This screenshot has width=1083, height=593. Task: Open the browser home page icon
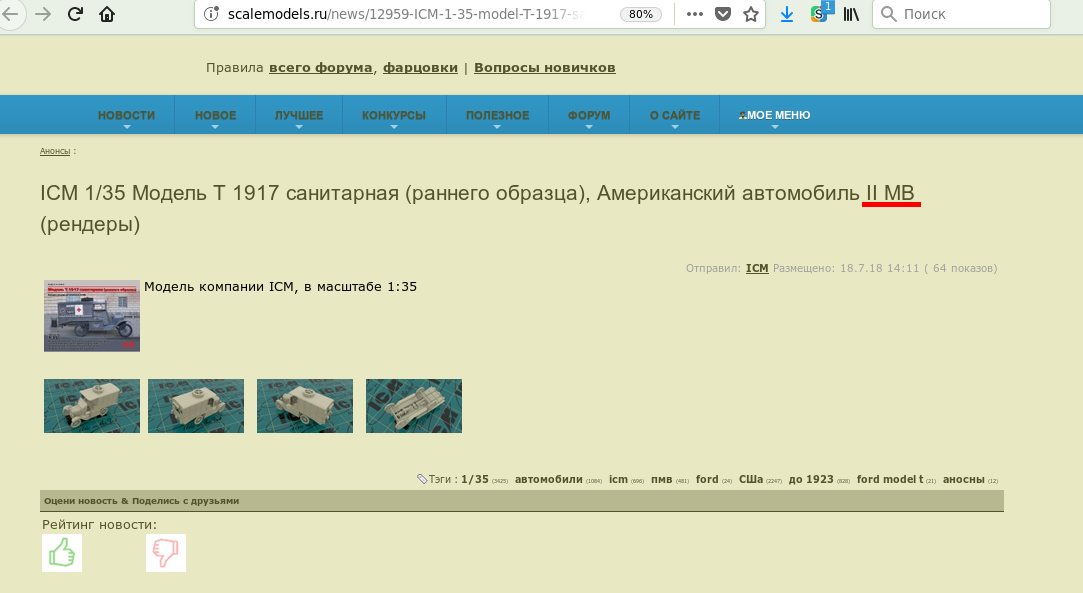[x=107, y=14]
